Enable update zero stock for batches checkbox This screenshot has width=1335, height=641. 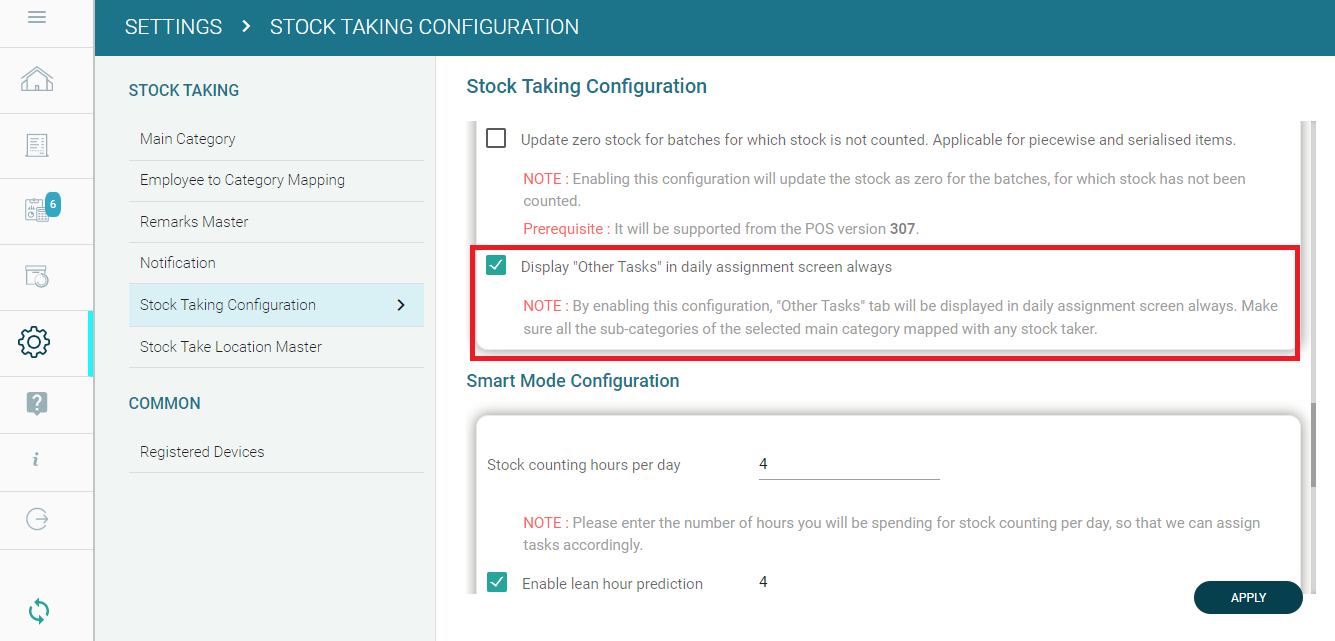click(x=496, y=139)
